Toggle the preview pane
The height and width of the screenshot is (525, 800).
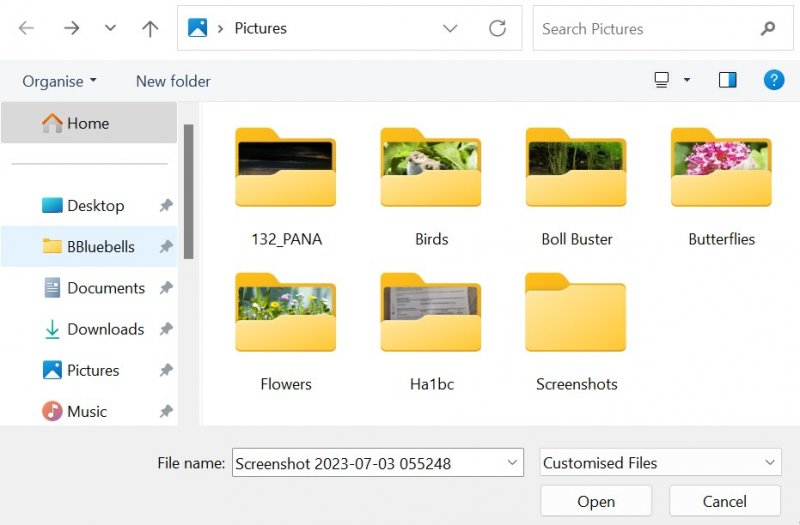click(727, 80)
